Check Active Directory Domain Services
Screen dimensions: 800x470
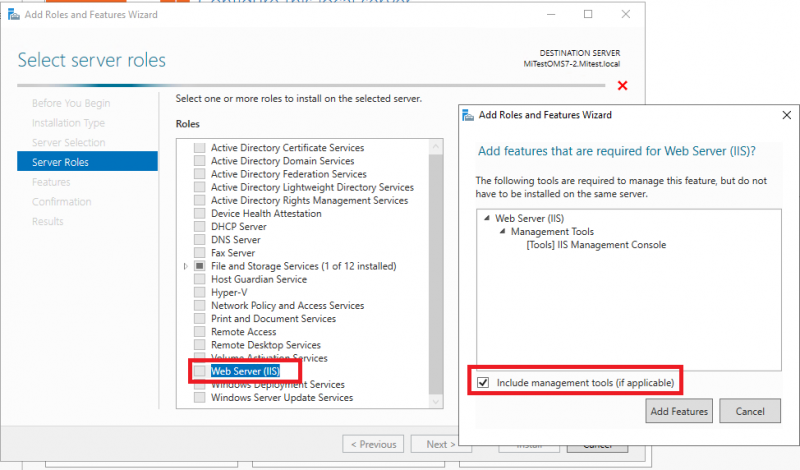pyautogui.click(x=199, y=161)
